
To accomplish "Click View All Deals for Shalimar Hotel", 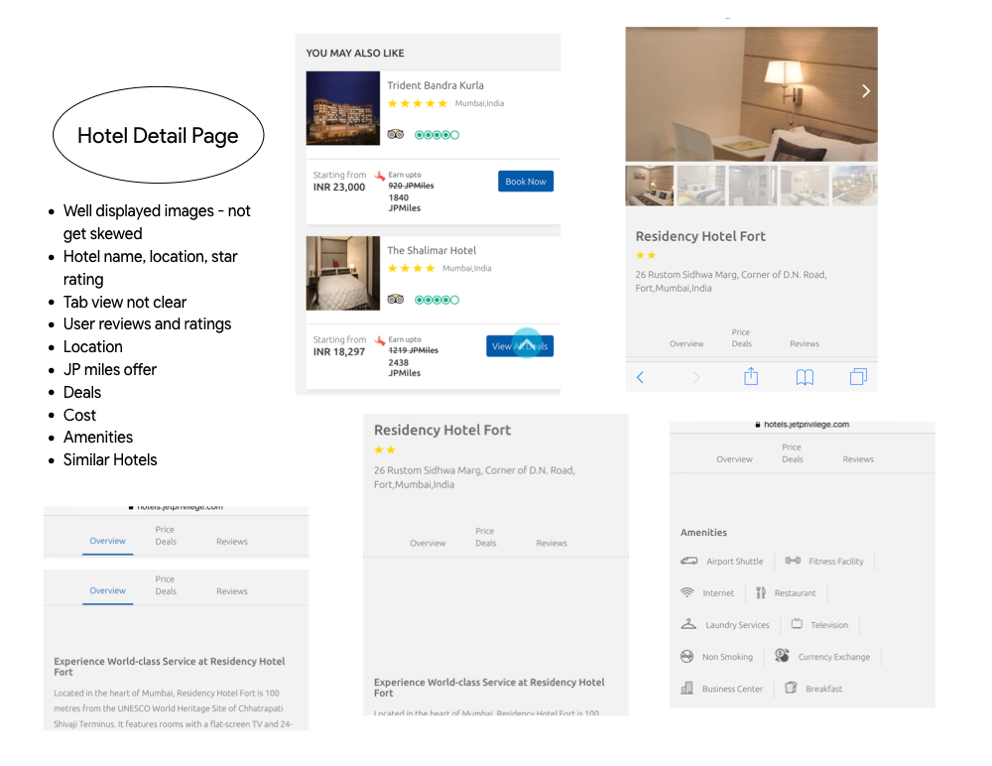I will tap(520, 346).
